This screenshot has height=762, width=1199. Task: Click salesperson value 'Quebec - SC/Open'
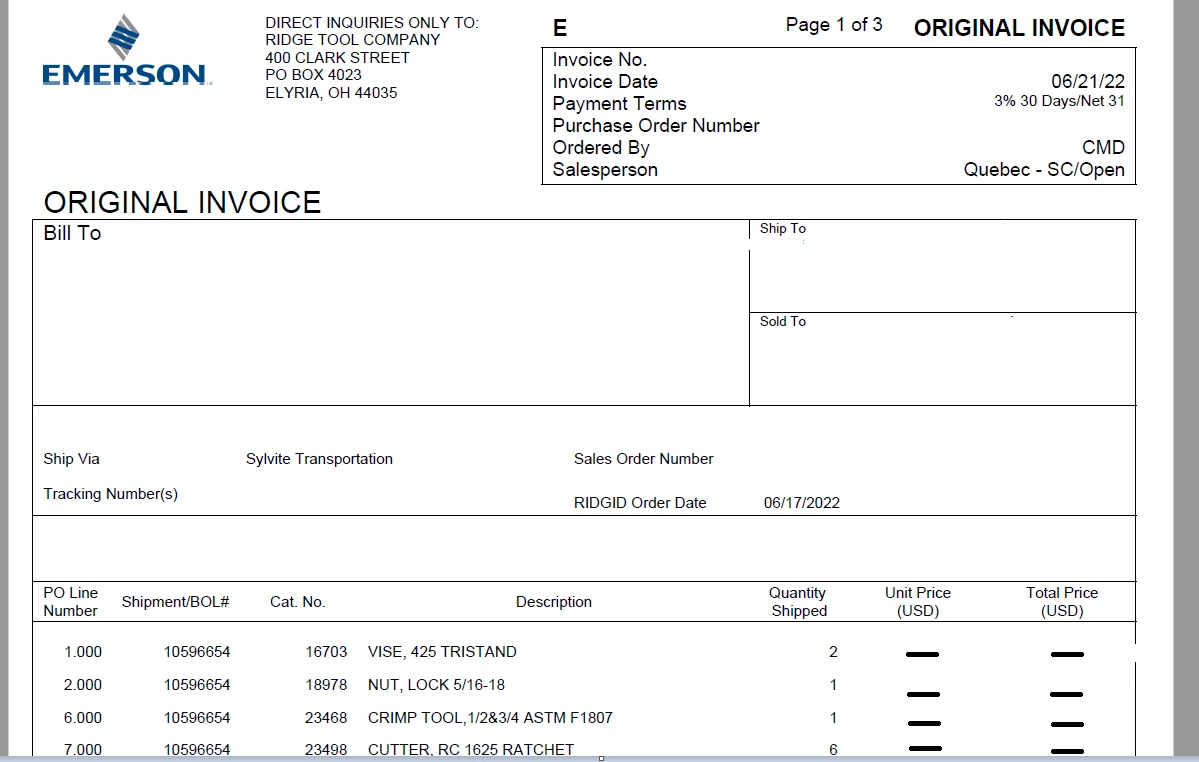1044,170
